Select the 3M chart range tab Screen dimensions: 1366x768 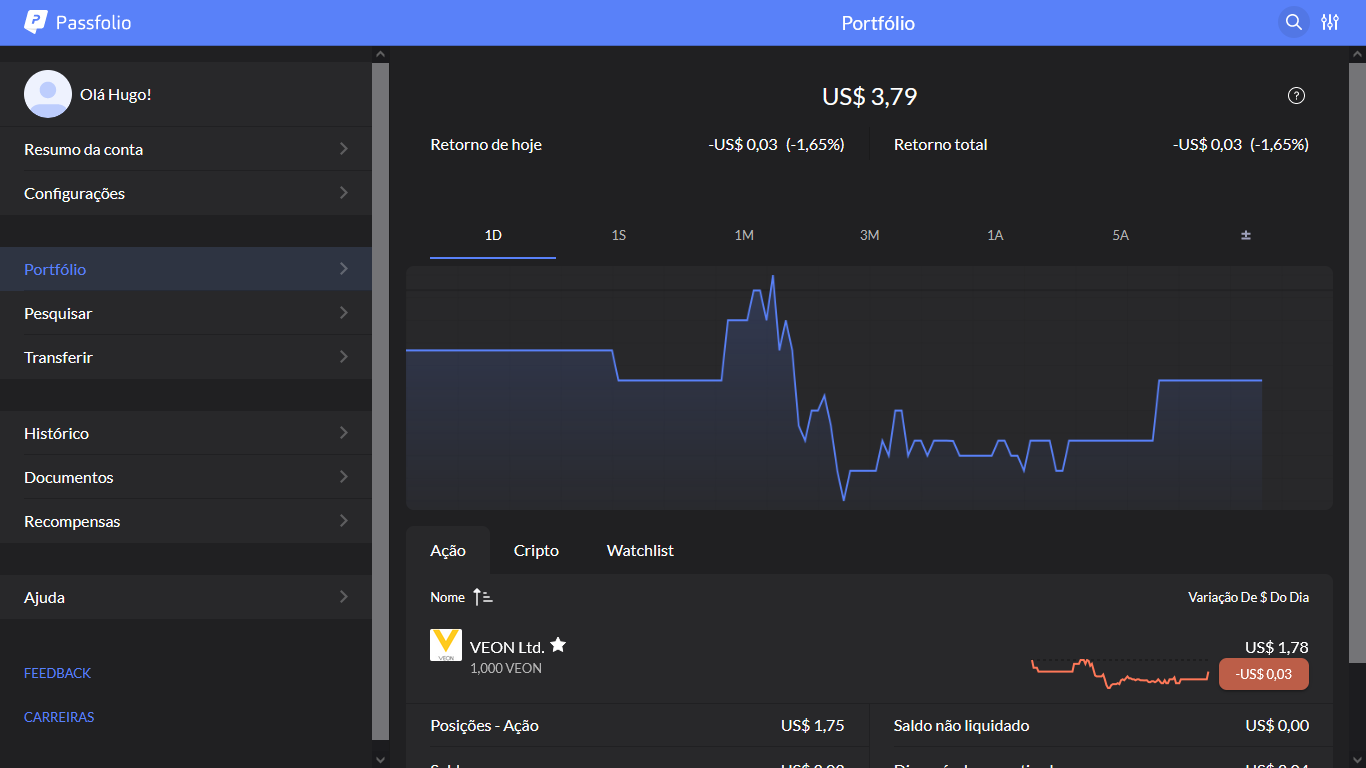pos(870,235)
